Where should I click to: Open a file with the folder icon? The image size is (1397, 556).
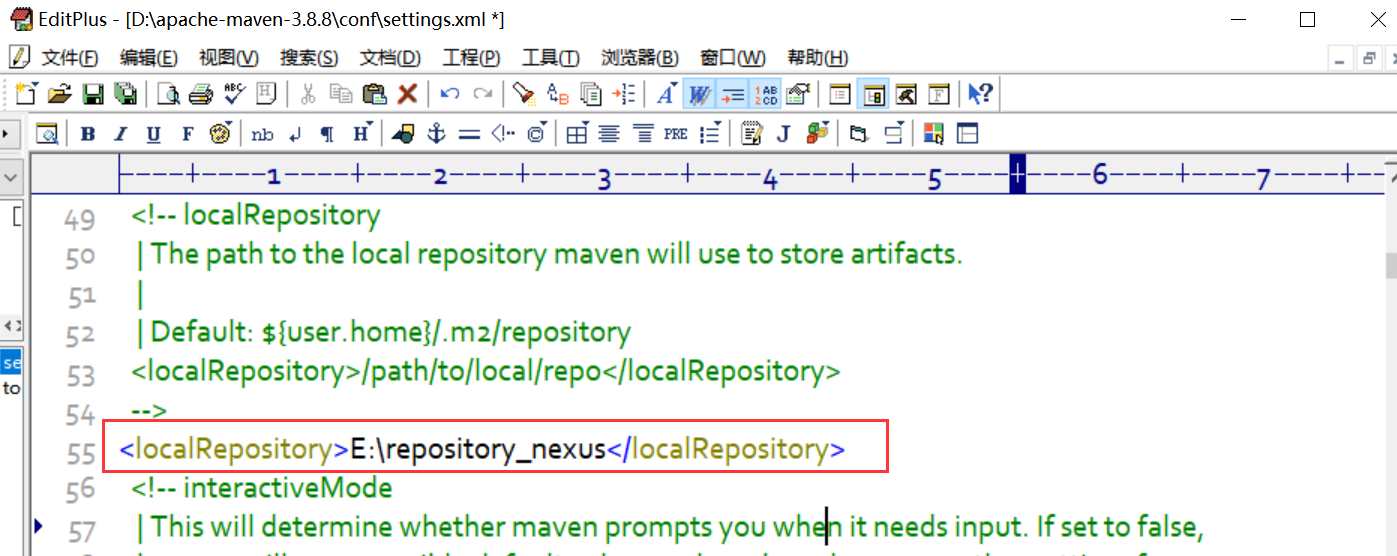(x=60, y=94)
